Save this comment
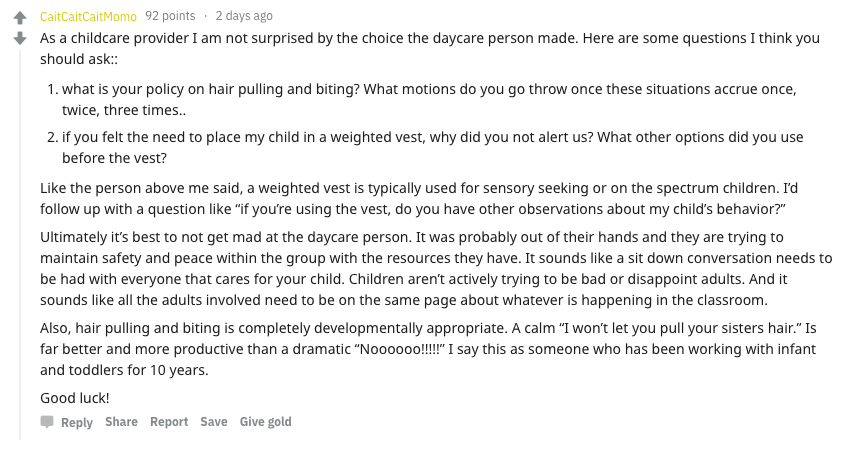Screen dimensions: 862x449 [214, 422]
